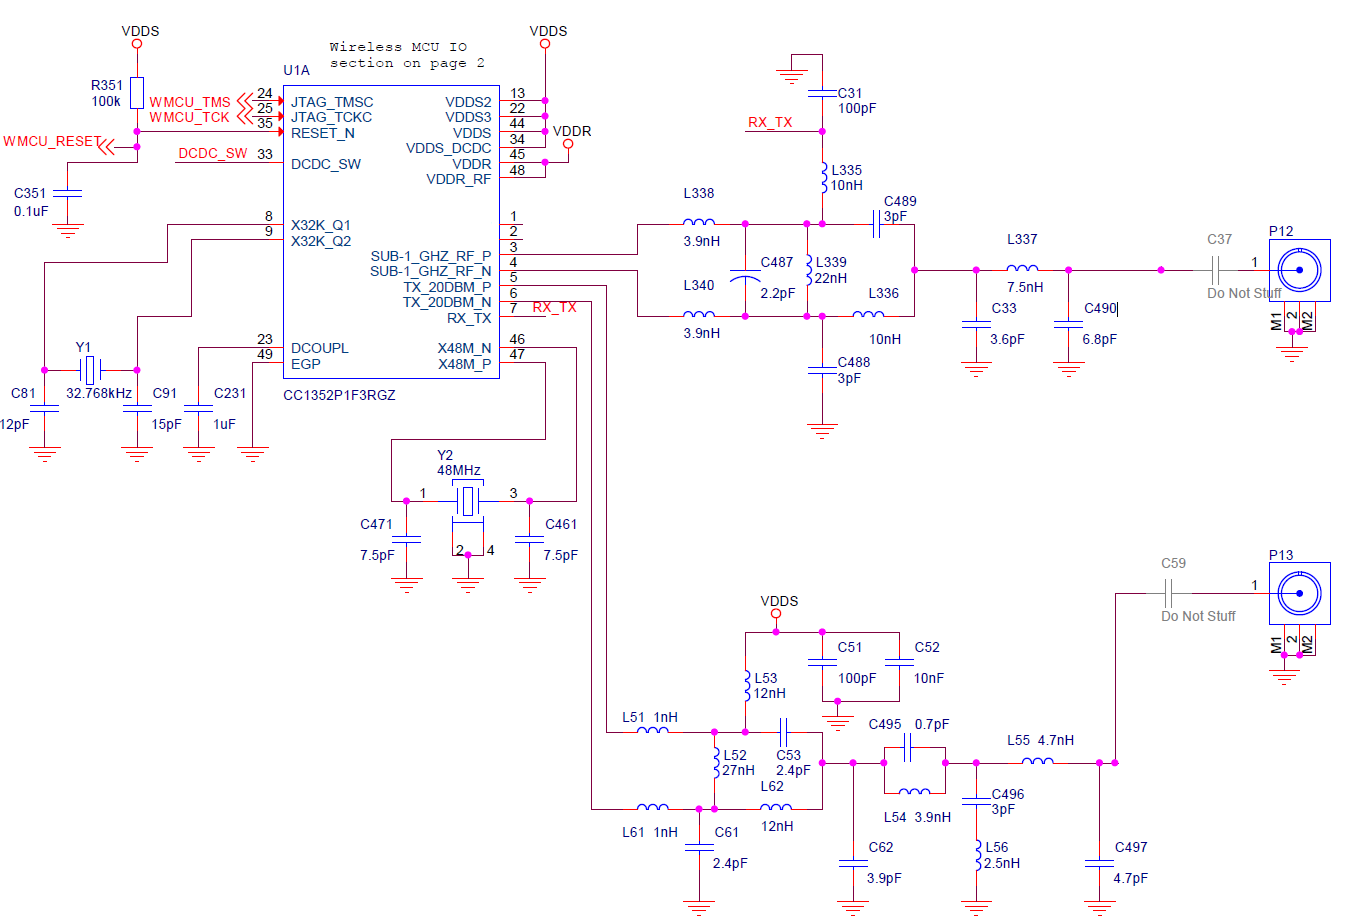The width and height of the screenshot is (1348, 918).
Task: Click the VDDR power port near pin 45
Action: click(x=570, y=141)
